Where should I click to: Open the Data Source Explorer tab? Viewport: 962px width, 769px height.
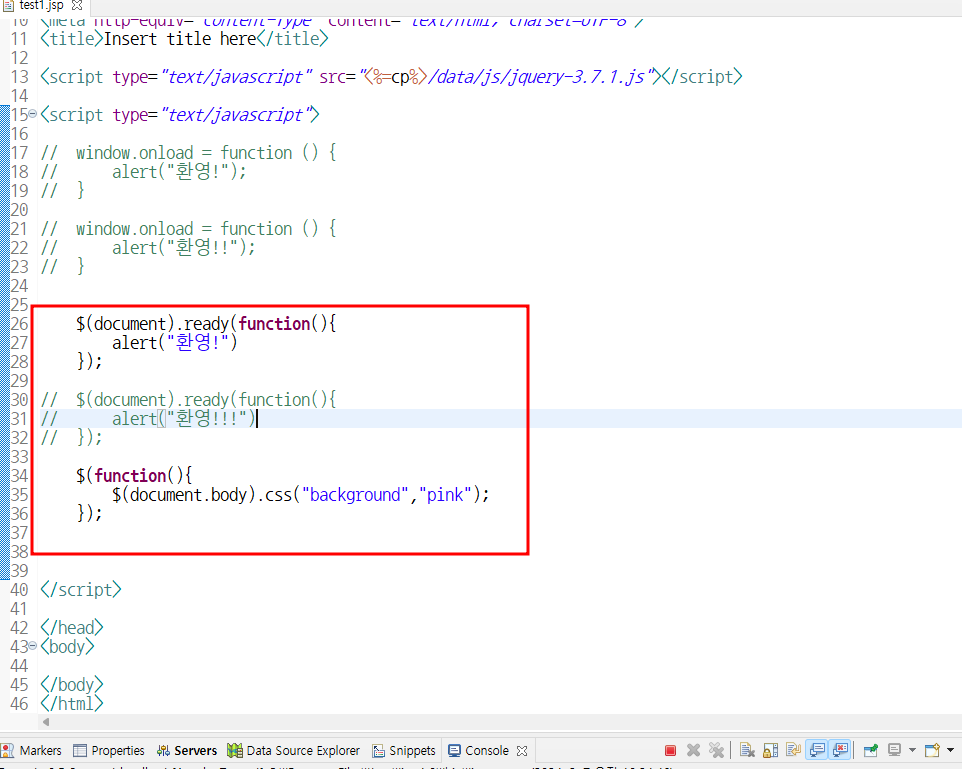[x=303, y=751]
